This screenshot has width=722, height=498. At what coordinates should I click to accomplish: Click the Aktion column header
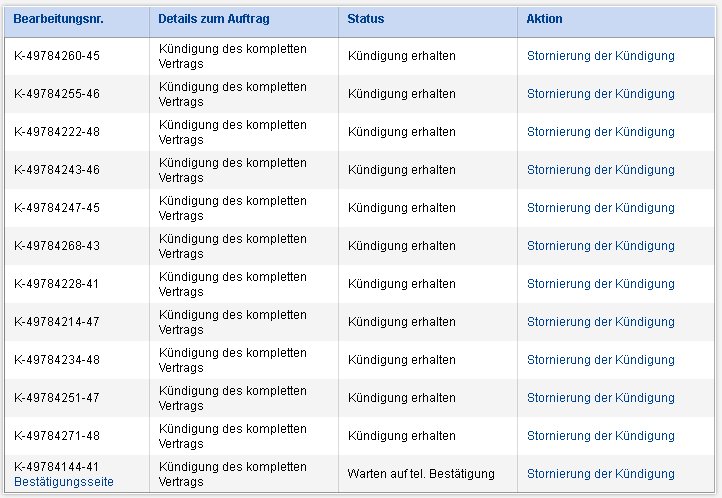click(544, 19)
